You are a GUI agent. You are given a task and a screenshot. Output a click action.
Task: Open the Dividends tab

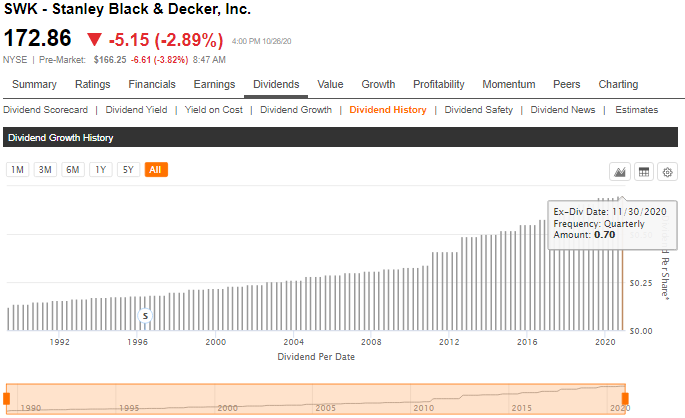tap(276, 84)
